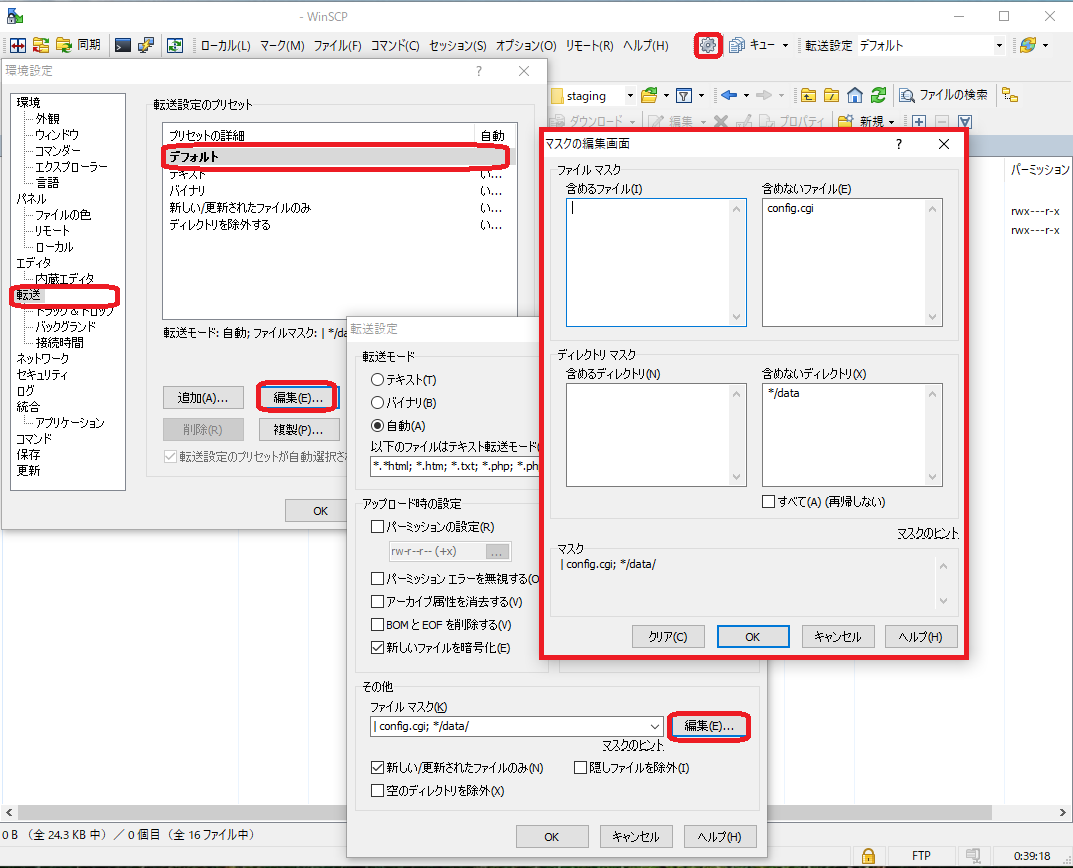Toggle アーカイブ属性を消去する checkbox

377,601
